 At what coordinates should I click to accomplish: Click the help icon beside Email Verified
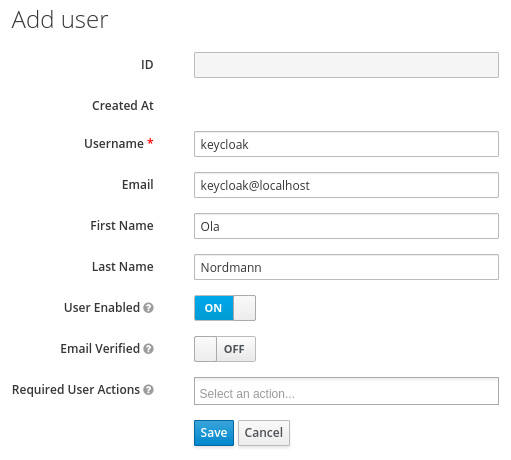148,349
